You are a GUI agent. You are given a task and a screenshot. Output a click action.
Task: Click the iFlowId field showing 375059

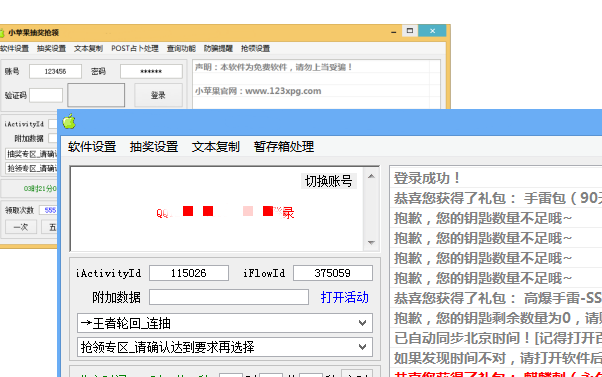[x=332, y=273]
